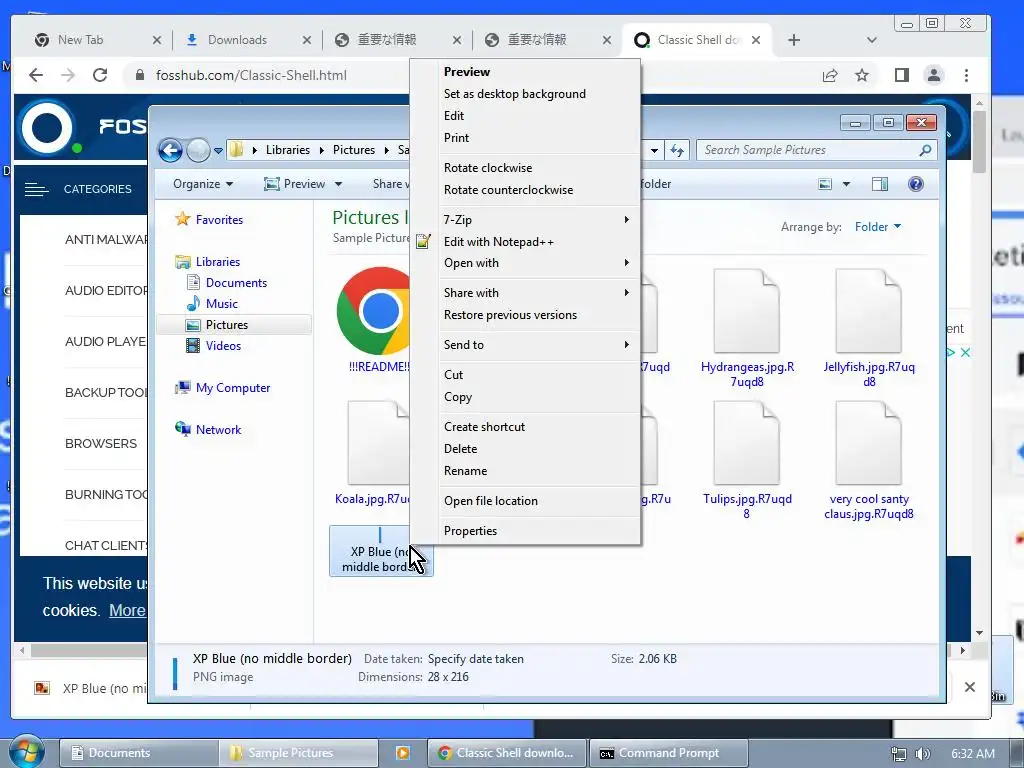Open Command Prompt from taskbar
Screen dimensions: 1024x768
tap(668, 753)
